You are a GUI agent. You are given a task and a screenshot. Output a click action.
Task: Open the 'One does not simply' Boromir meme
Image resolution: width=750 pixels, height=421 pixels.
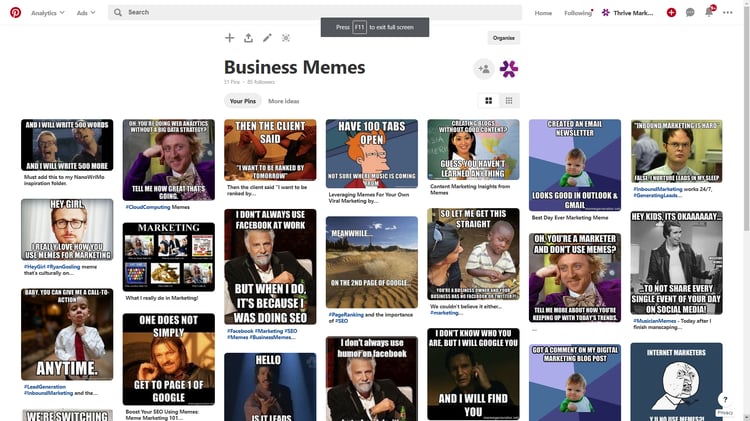[x=168, y=359]
